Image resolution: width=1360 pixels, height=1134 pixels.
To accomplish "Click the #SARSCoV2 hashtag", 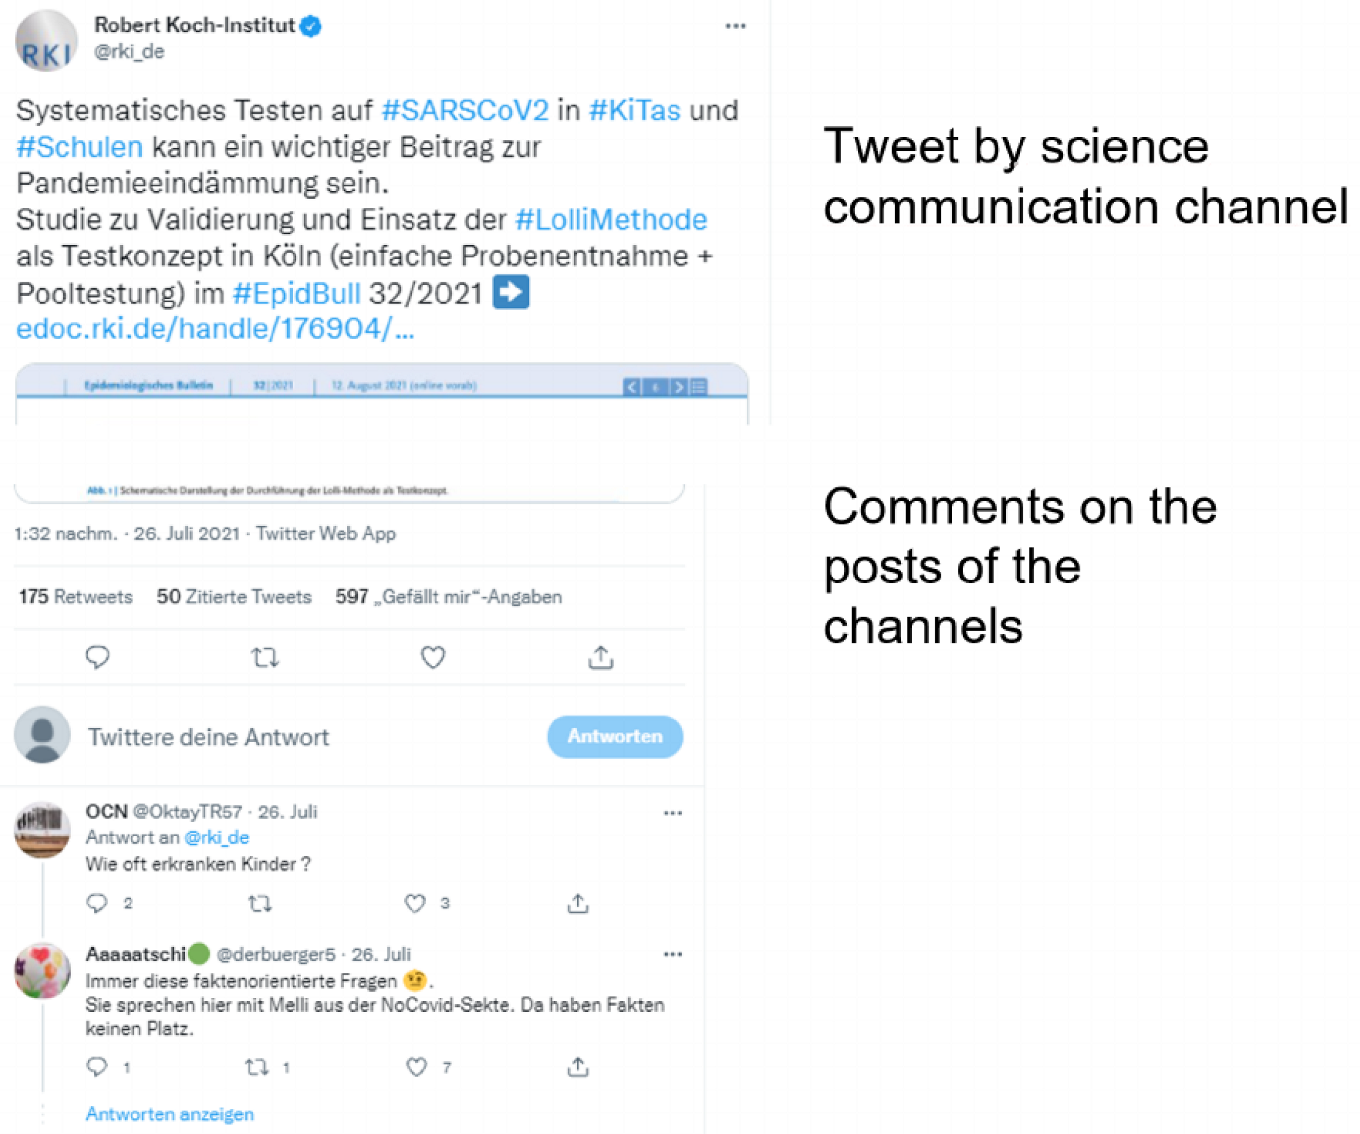I will [x=465, y=110].
